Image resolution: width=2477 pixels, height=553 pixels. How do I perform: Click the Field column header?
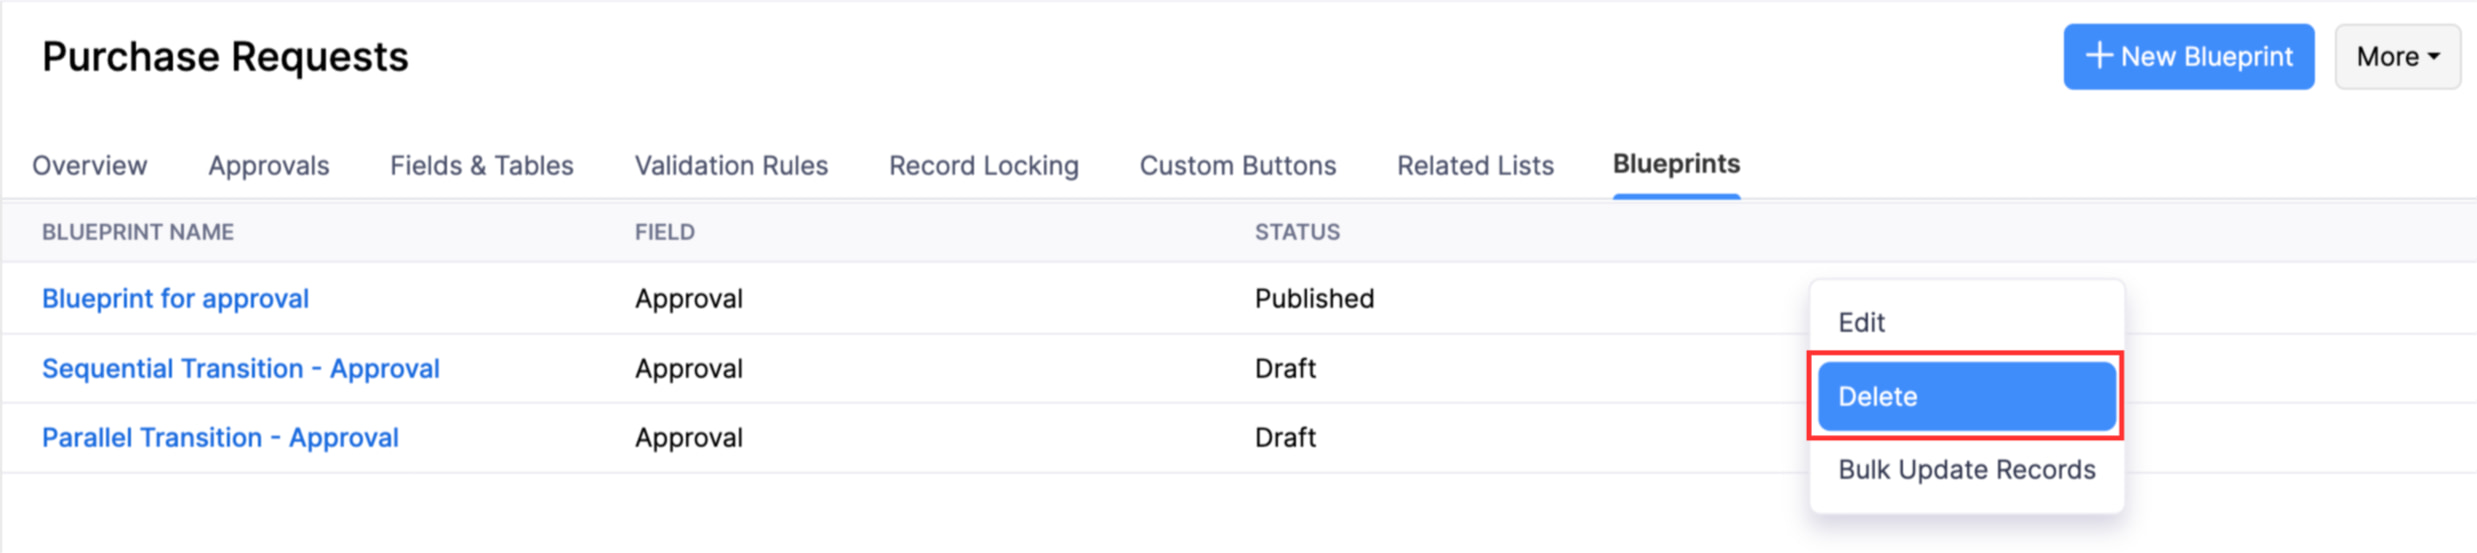coord(664,232)
